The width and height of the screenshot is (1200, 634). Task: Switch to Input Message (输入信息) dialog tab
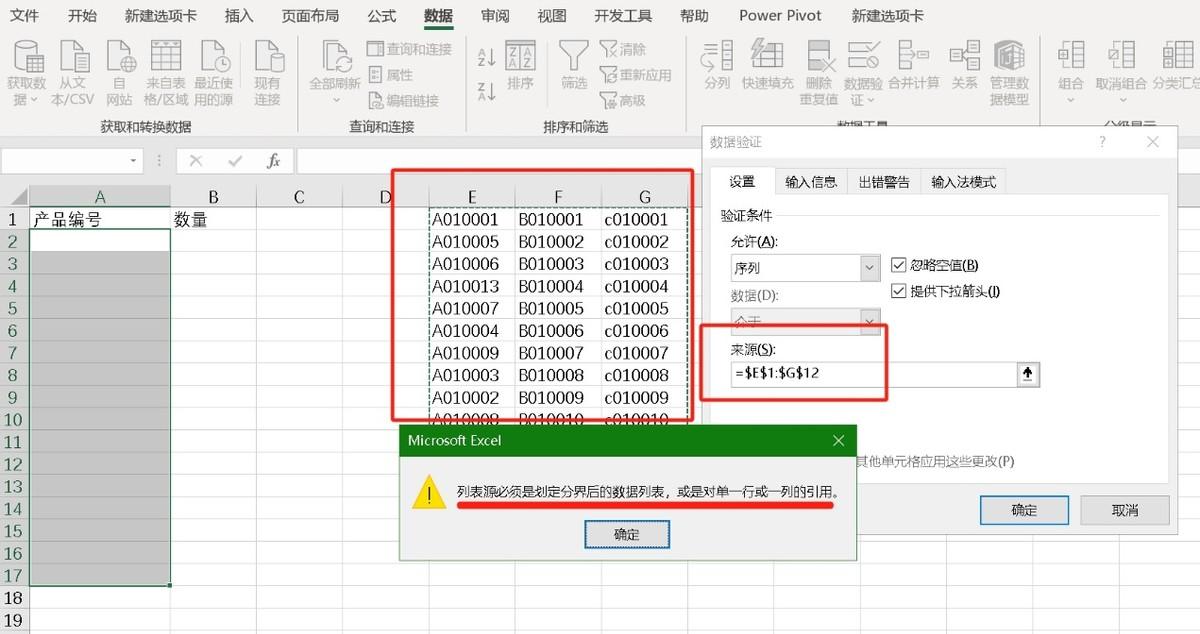811,182
